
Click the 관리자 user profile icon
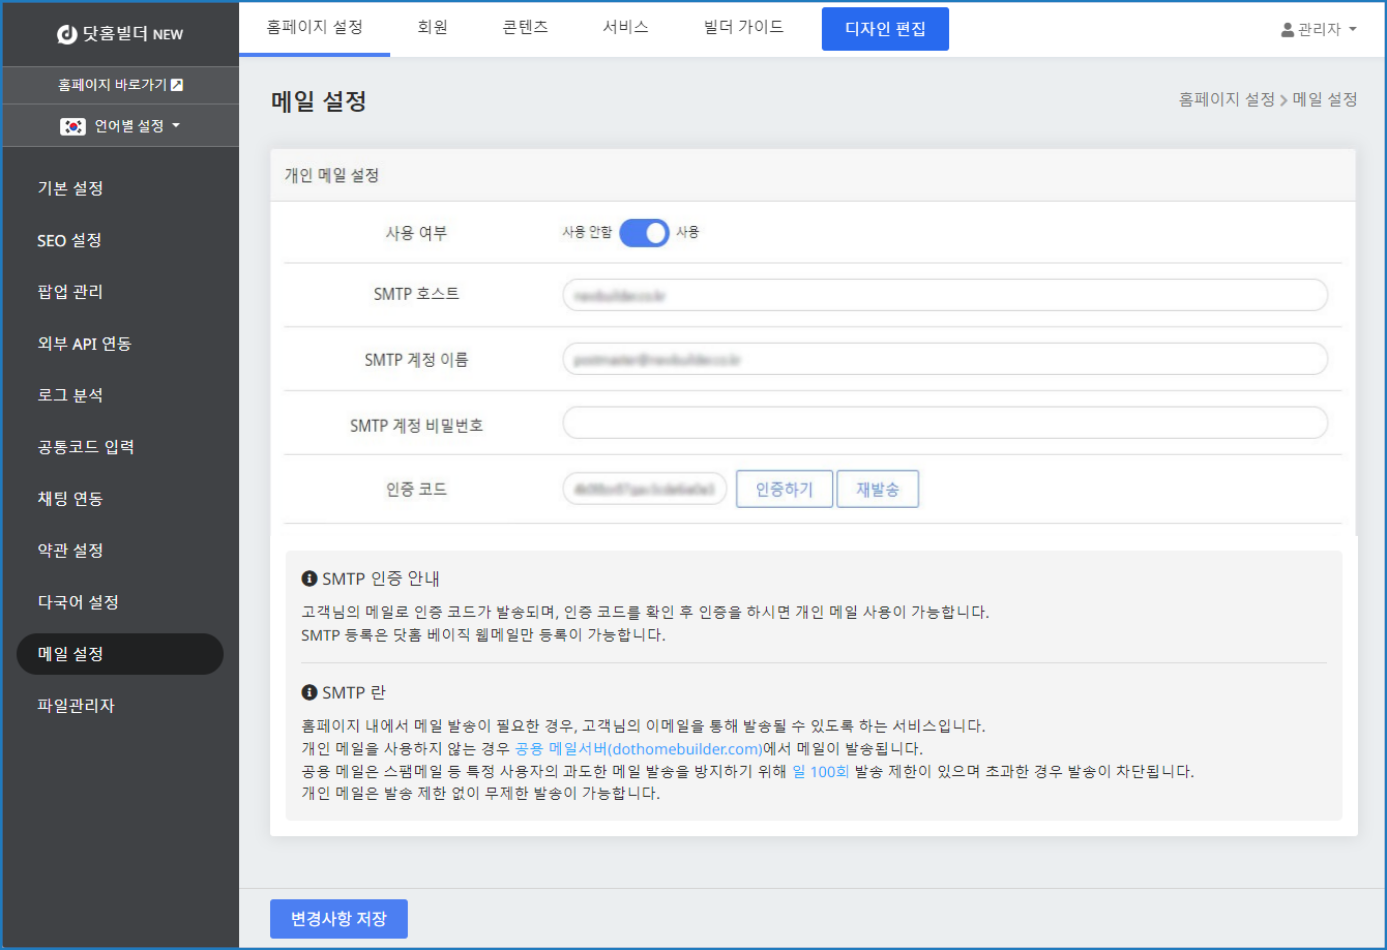pyautogui.click(x=1287, y=30)
